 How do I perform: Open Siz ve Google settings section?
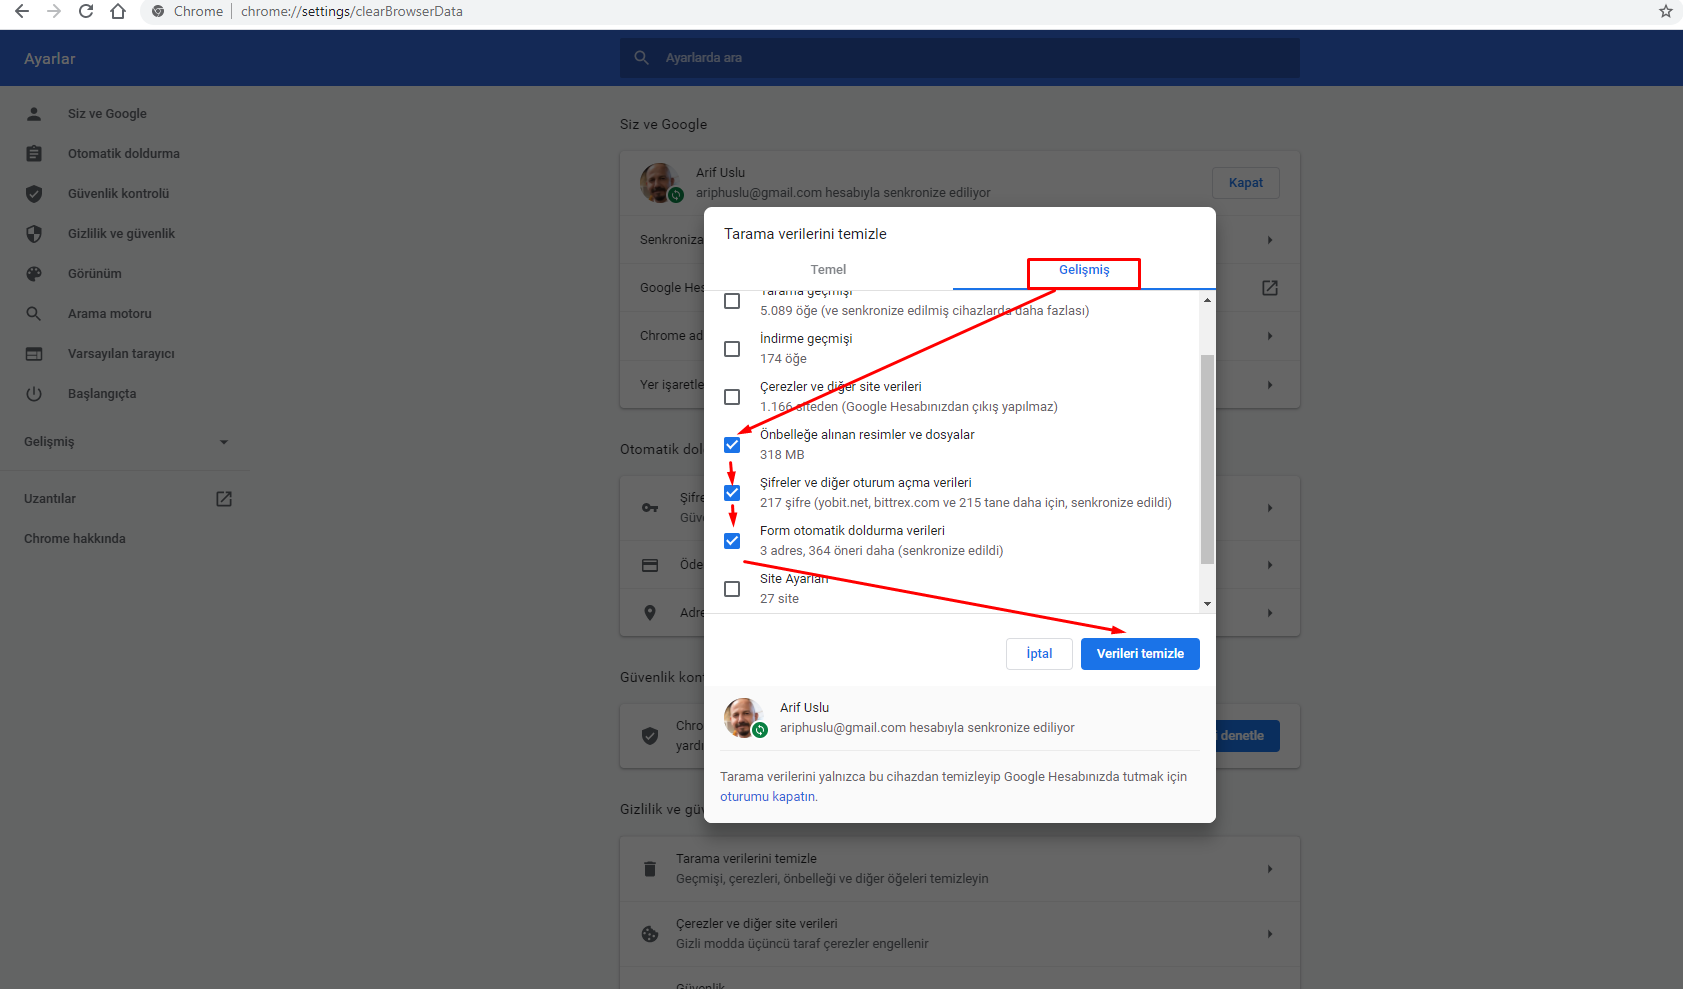click(x=107, y=114)
